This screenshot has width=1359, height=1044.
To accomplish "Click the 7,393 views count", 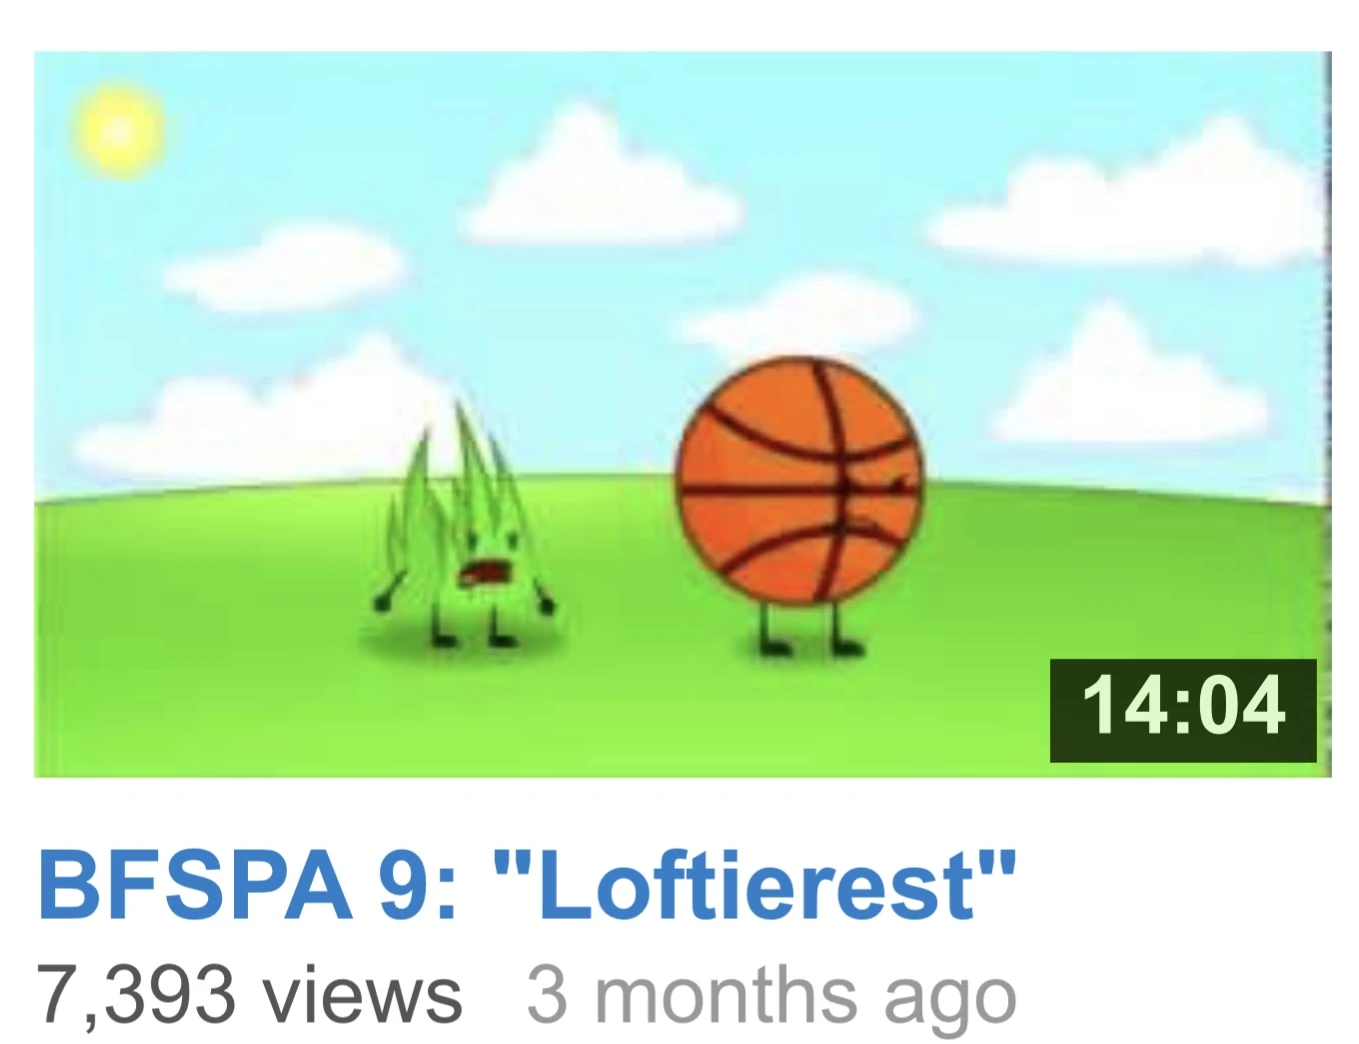I will [x=249, y=994].
